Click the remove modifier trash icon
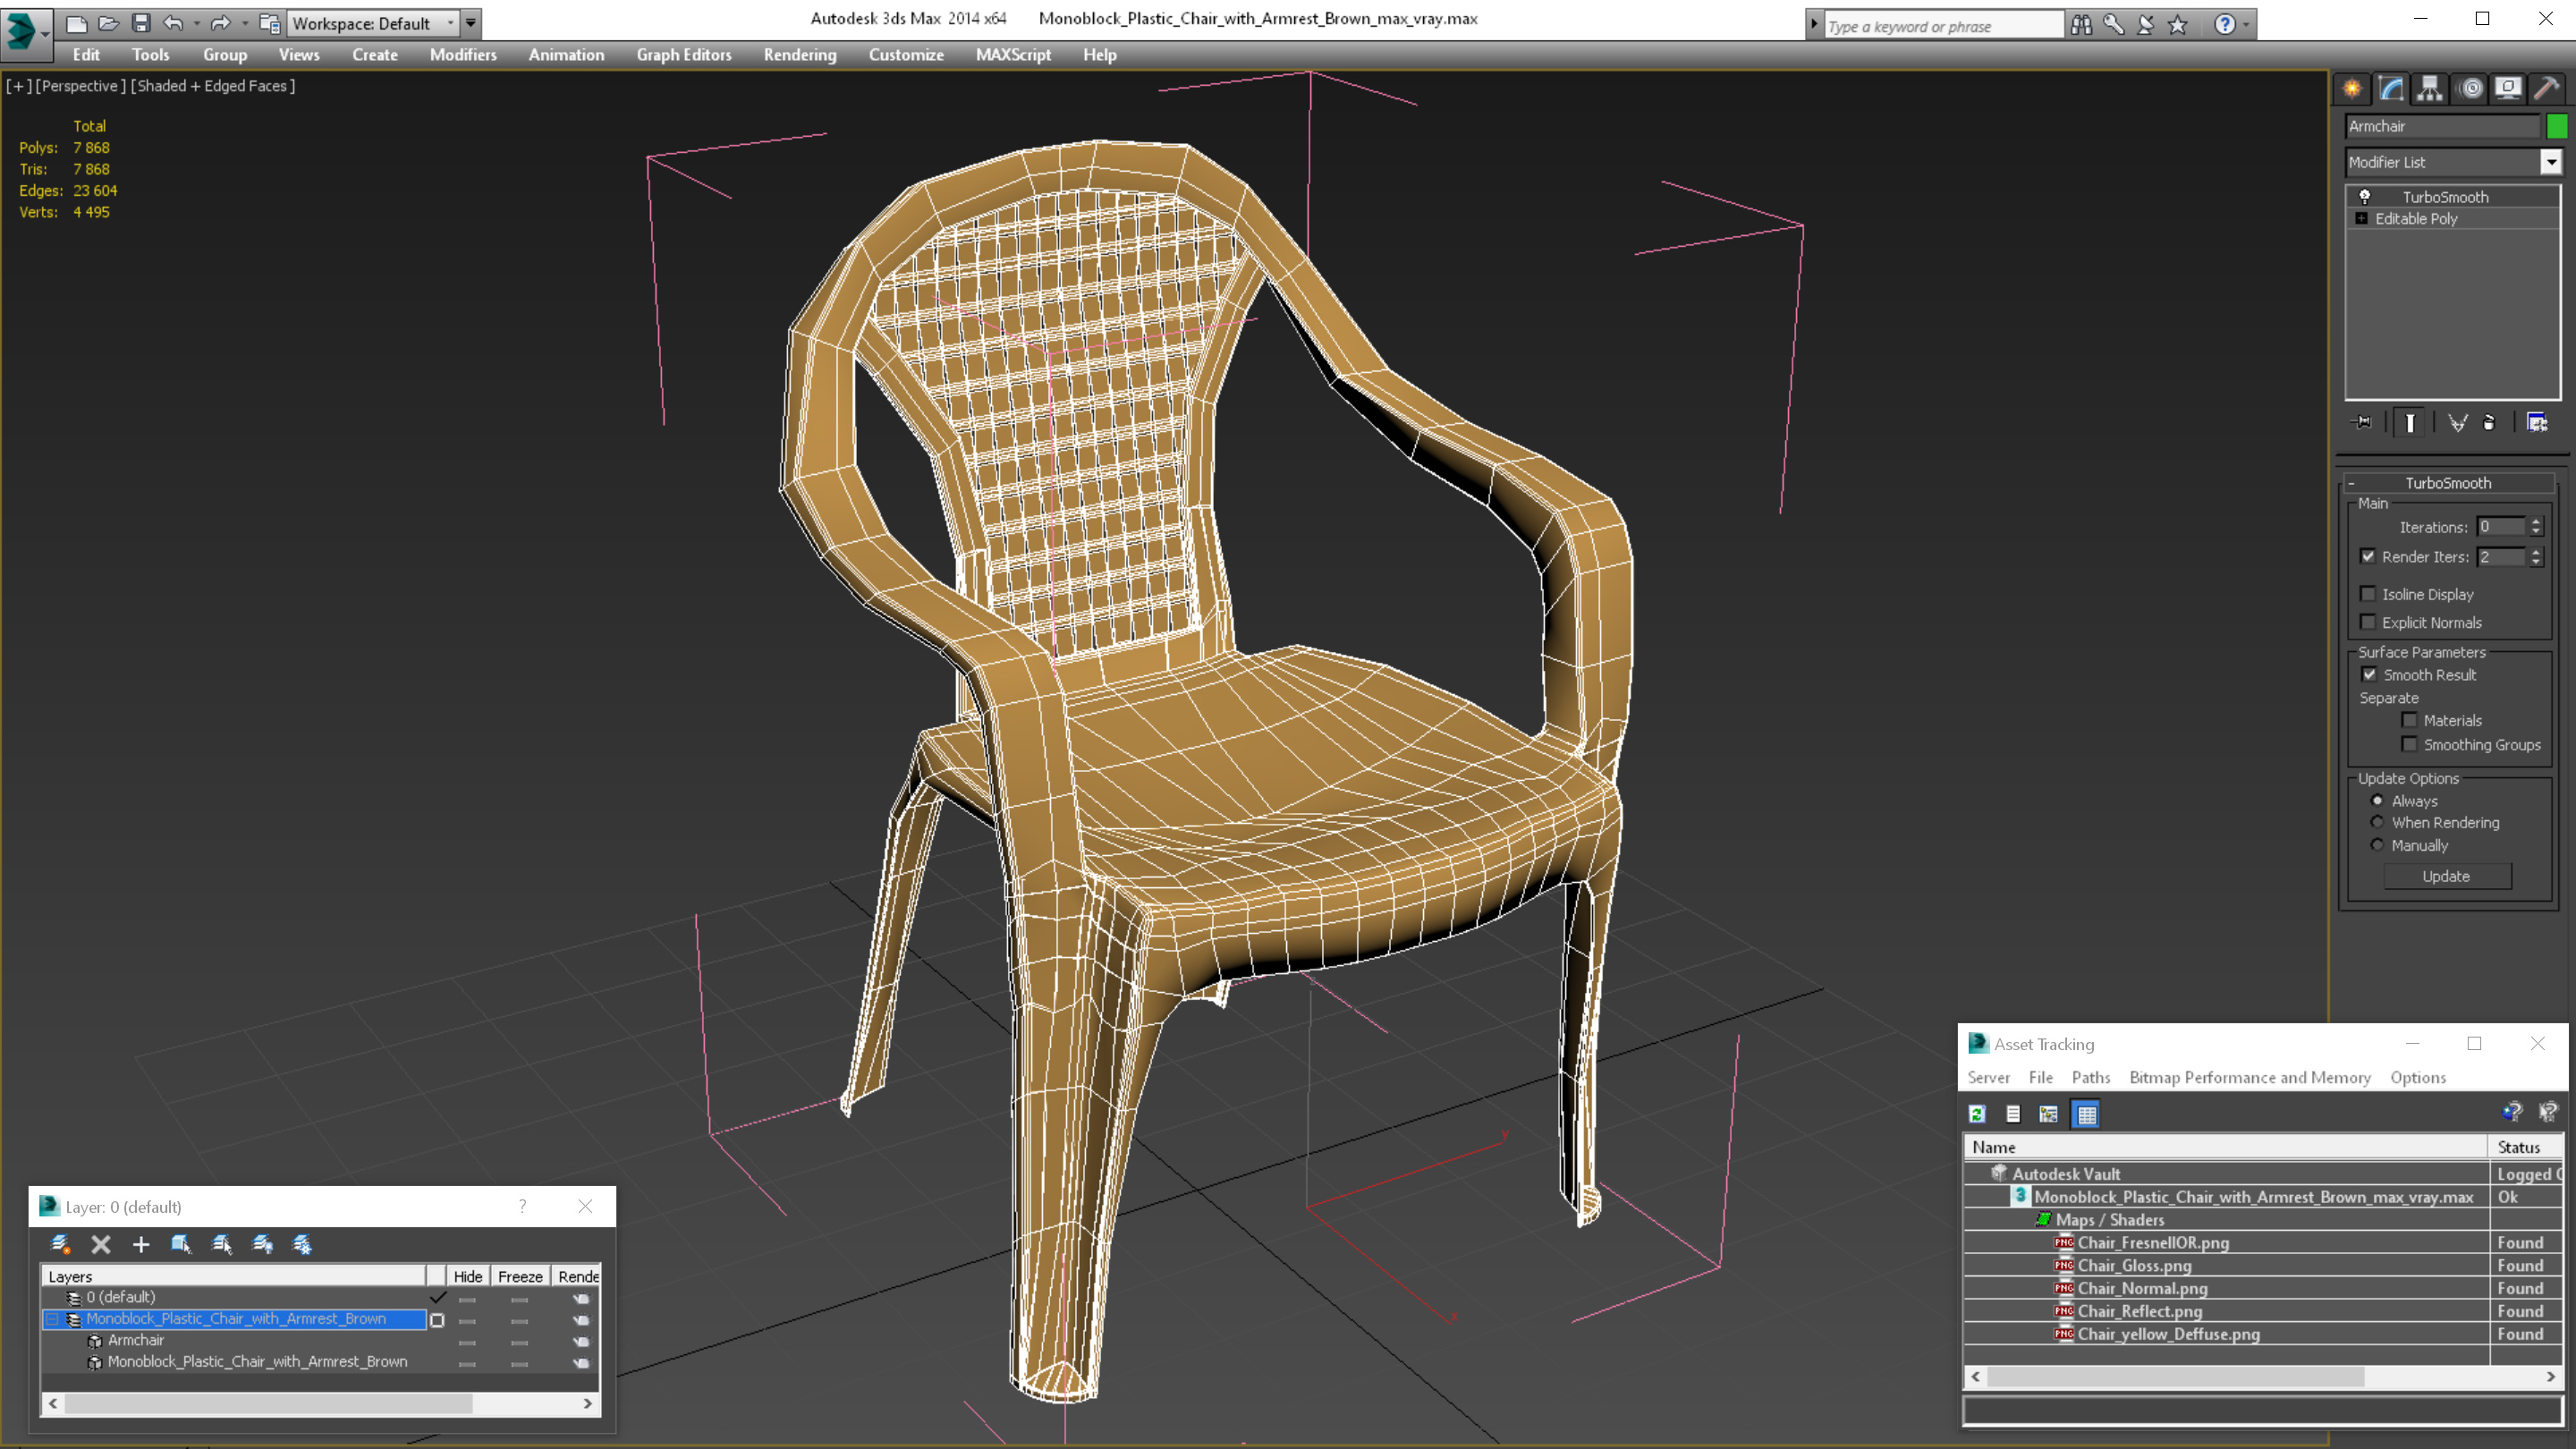The width and height of the screenshot is (2576, 1449). (x=2489, y=423)
